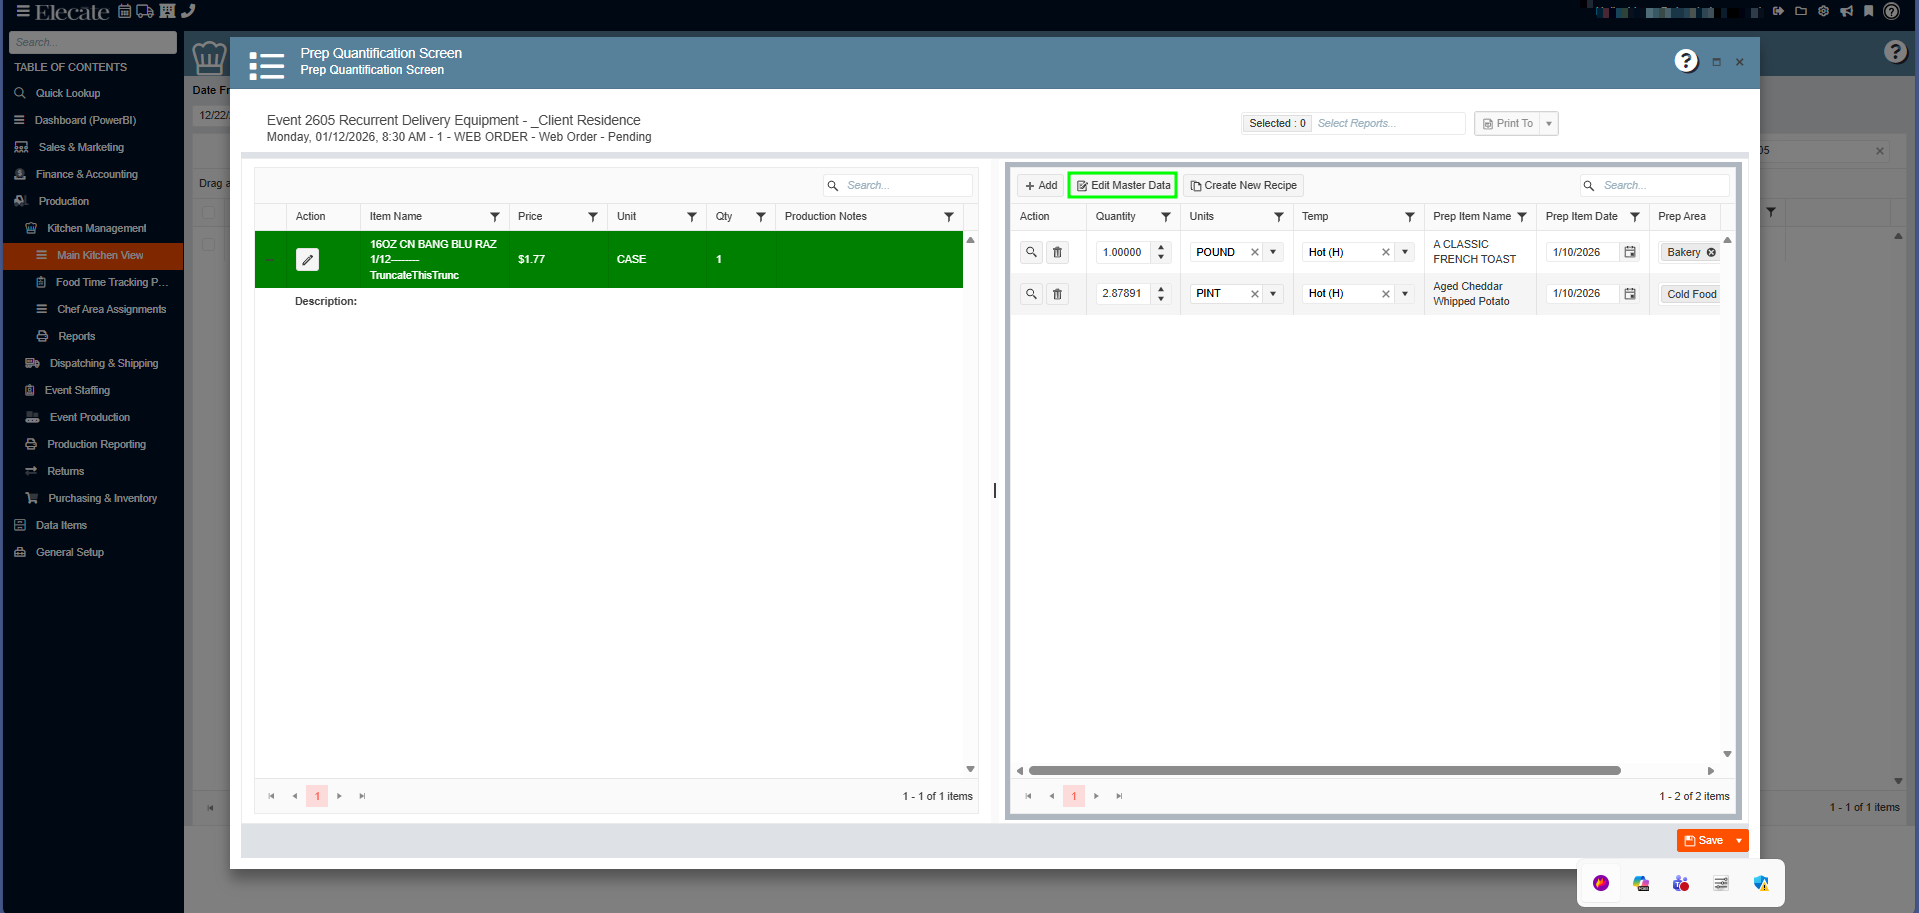The width and height of the screenshot is (1919, 913).
Task: Filter the Item Name column
Action: tap(495, 217)
